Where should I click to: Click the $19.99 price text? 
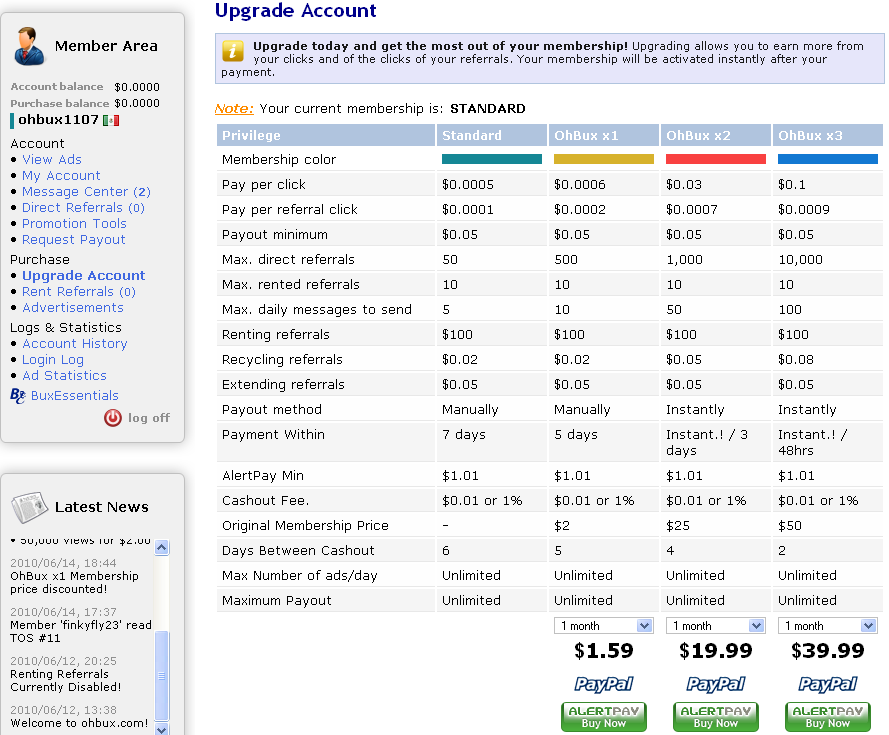[716, 650]
